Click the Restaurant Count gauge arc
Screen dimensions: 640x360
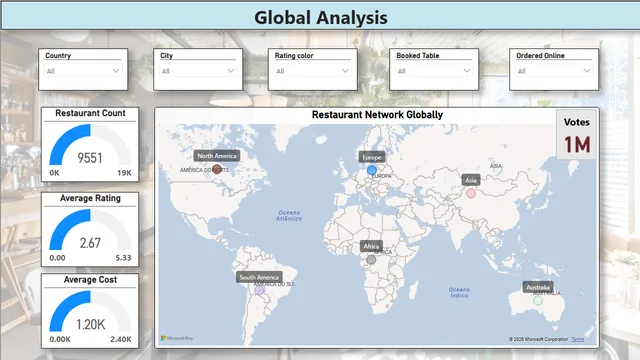[90, 145]
